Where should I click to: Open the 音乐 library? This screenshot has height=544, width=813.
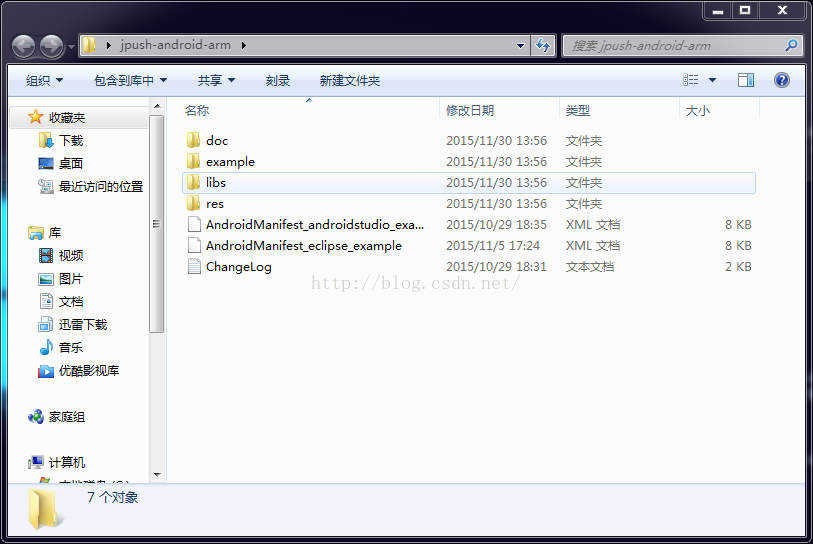click(71, 347)
